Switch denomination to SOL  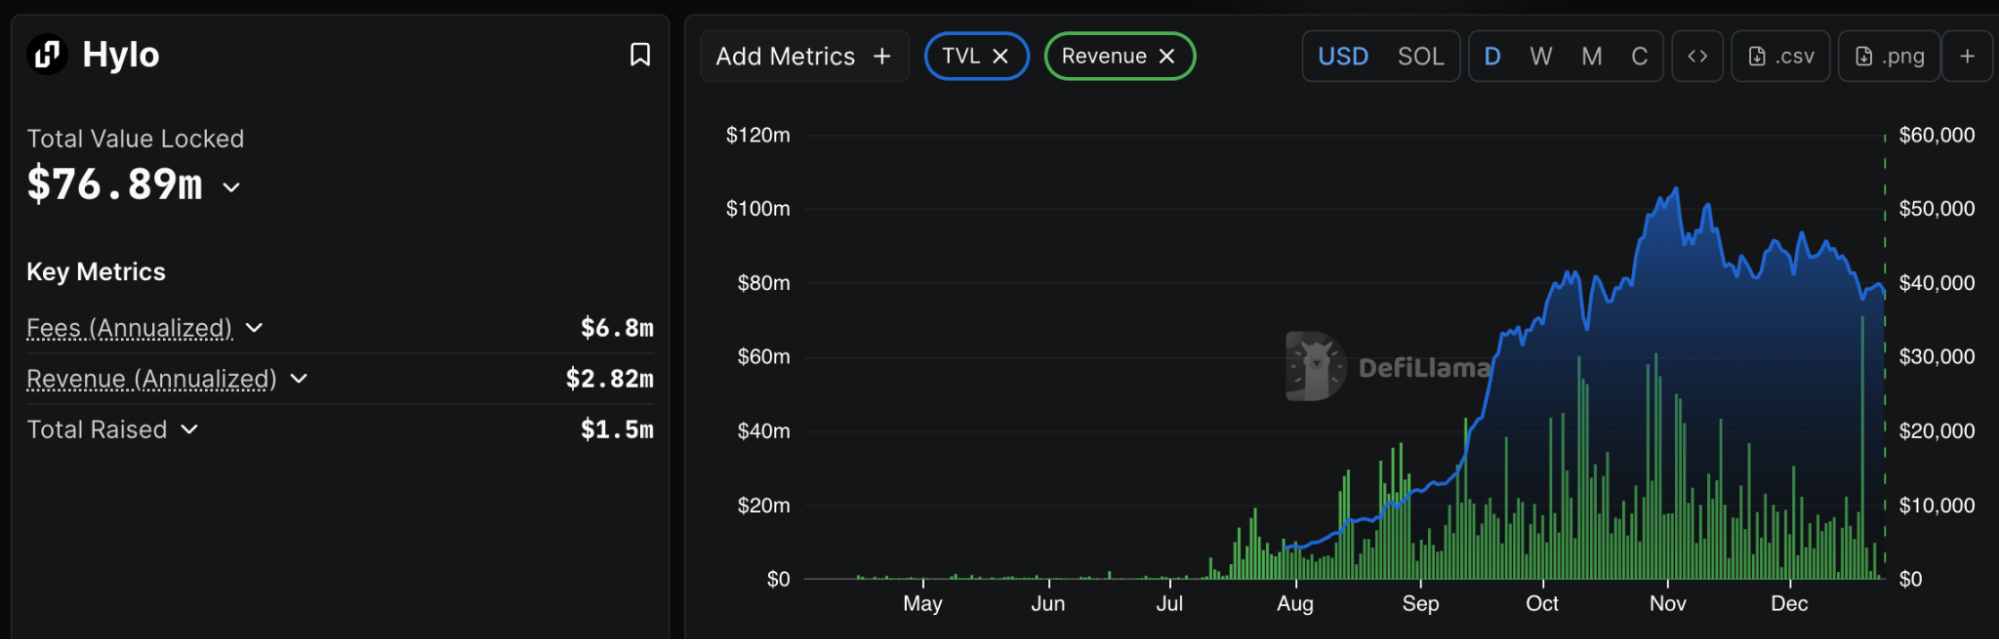coord(1420,57)
